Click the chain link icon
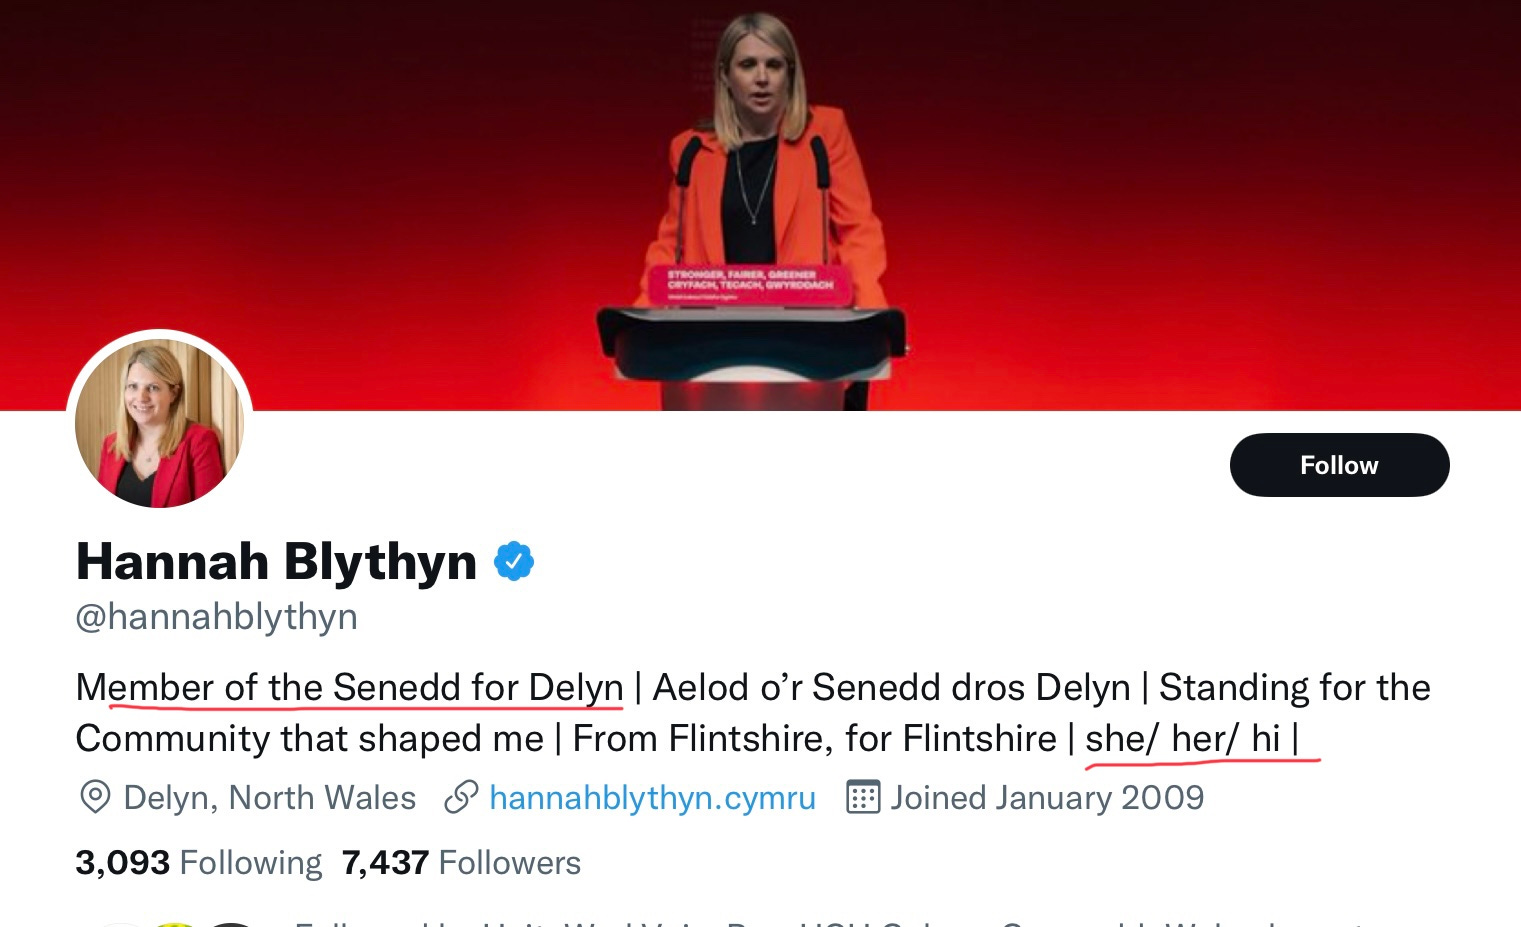The height and width of the screenshot is (927, 1521). coord(461,797)
